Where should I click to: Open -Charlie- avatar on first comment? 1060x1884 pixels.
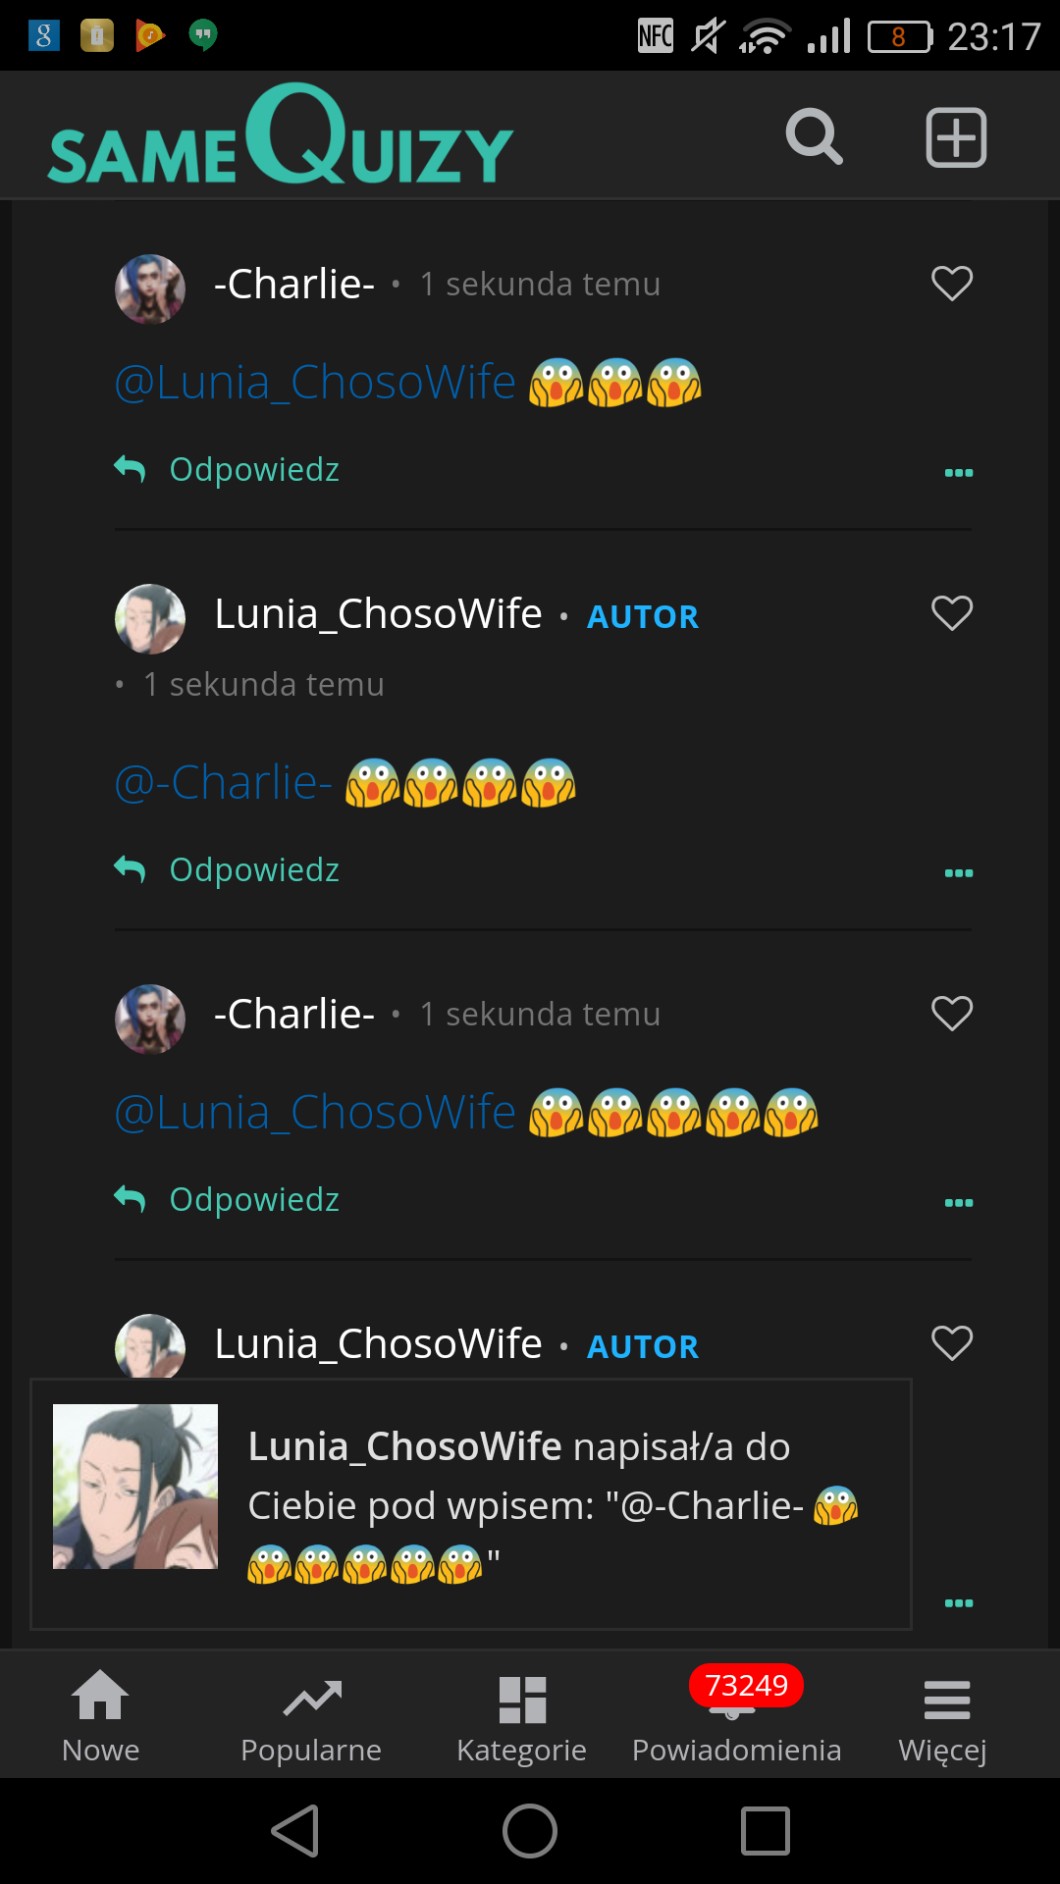coord(150,288)
